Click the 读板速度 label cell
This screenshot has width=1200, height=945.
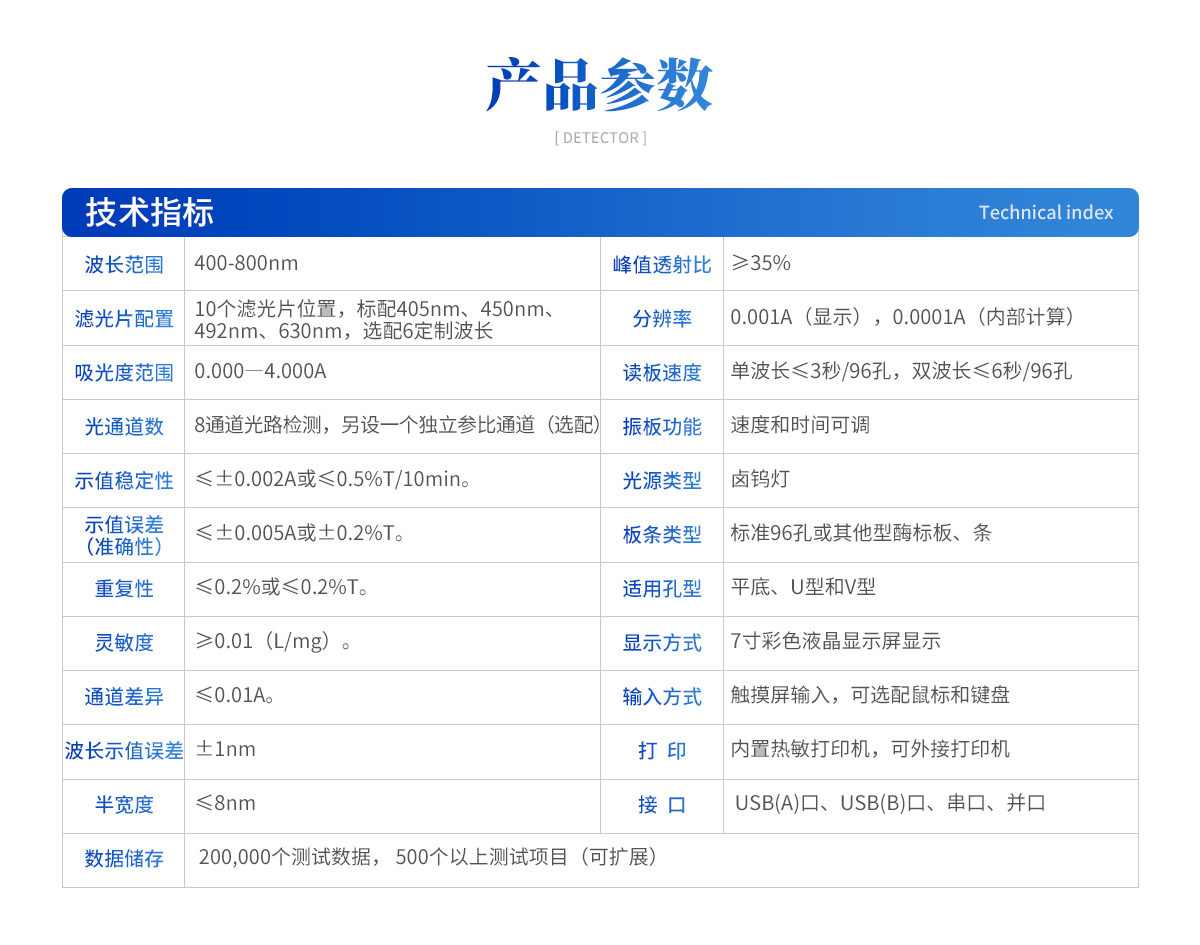tap(662, 373)
